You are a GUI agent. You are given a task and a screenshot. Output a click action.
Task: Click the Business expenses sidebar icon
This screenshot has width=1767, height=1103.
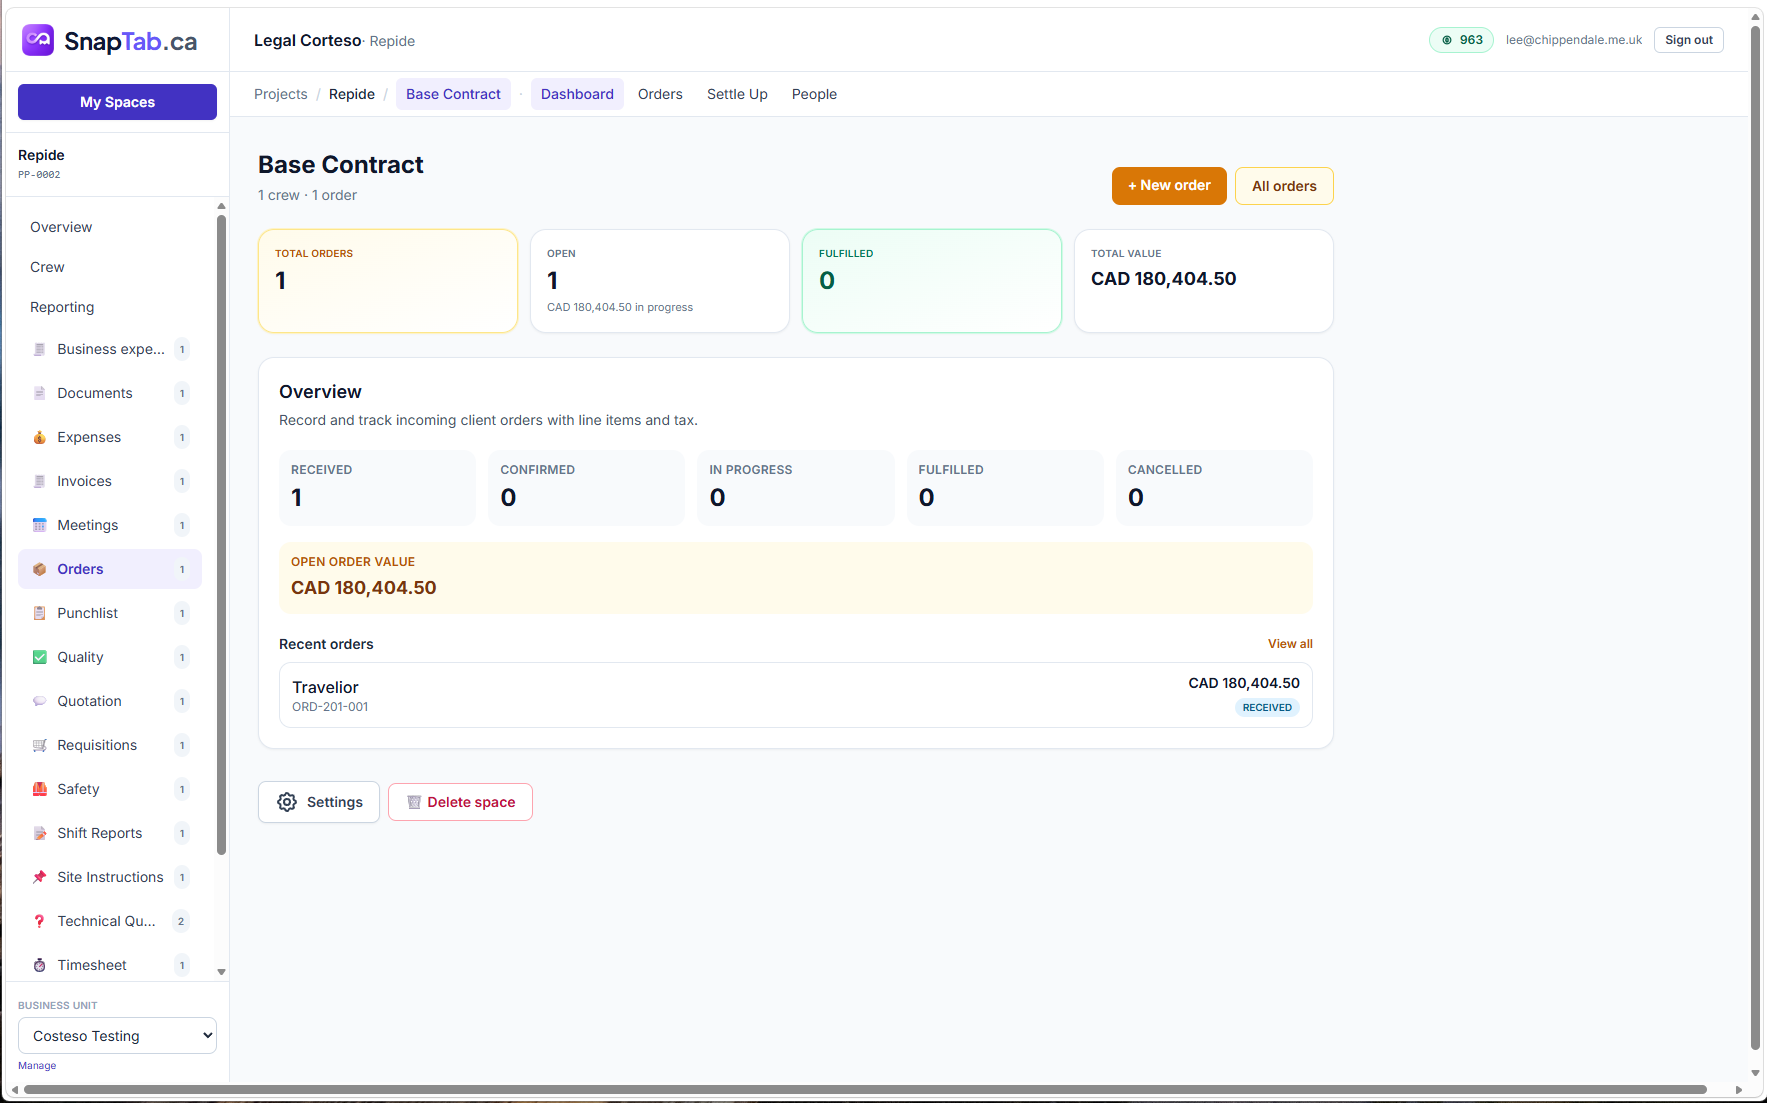(x=40, y=349)
